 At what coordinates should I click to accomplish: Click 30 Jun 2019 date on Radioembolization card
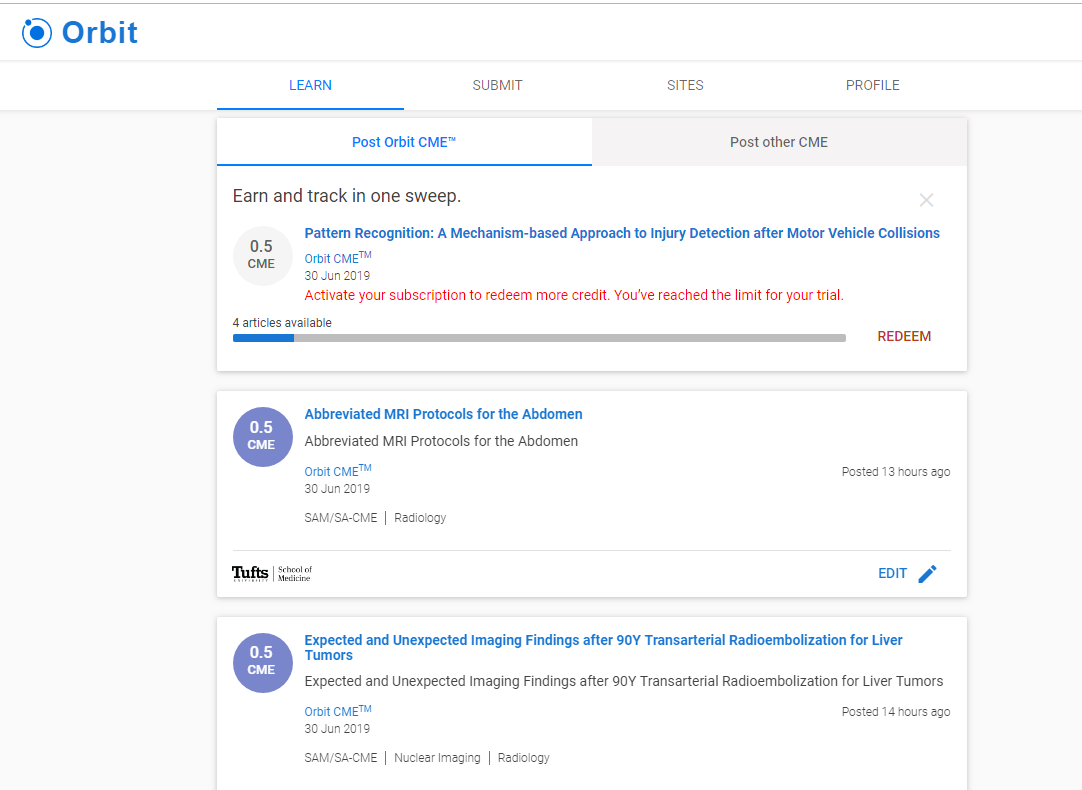tap(337, 729)
